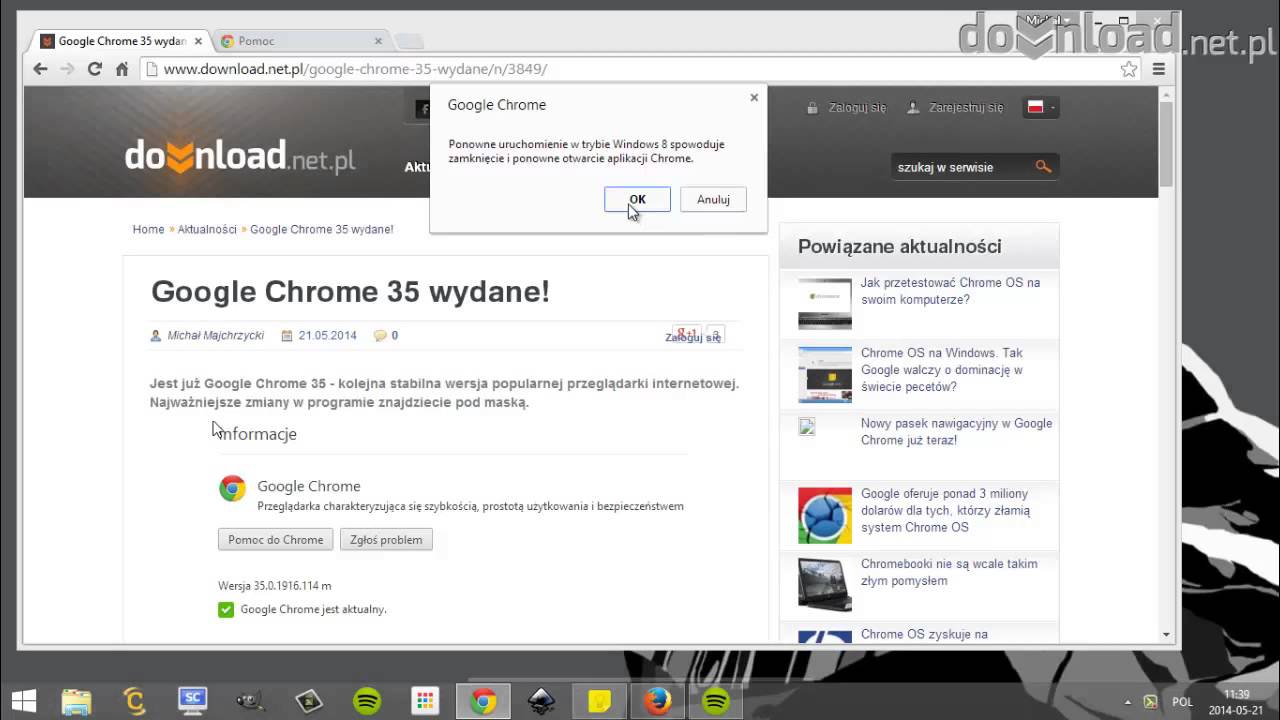Open the colorful grid app on the taskbar

coord(425,701)
